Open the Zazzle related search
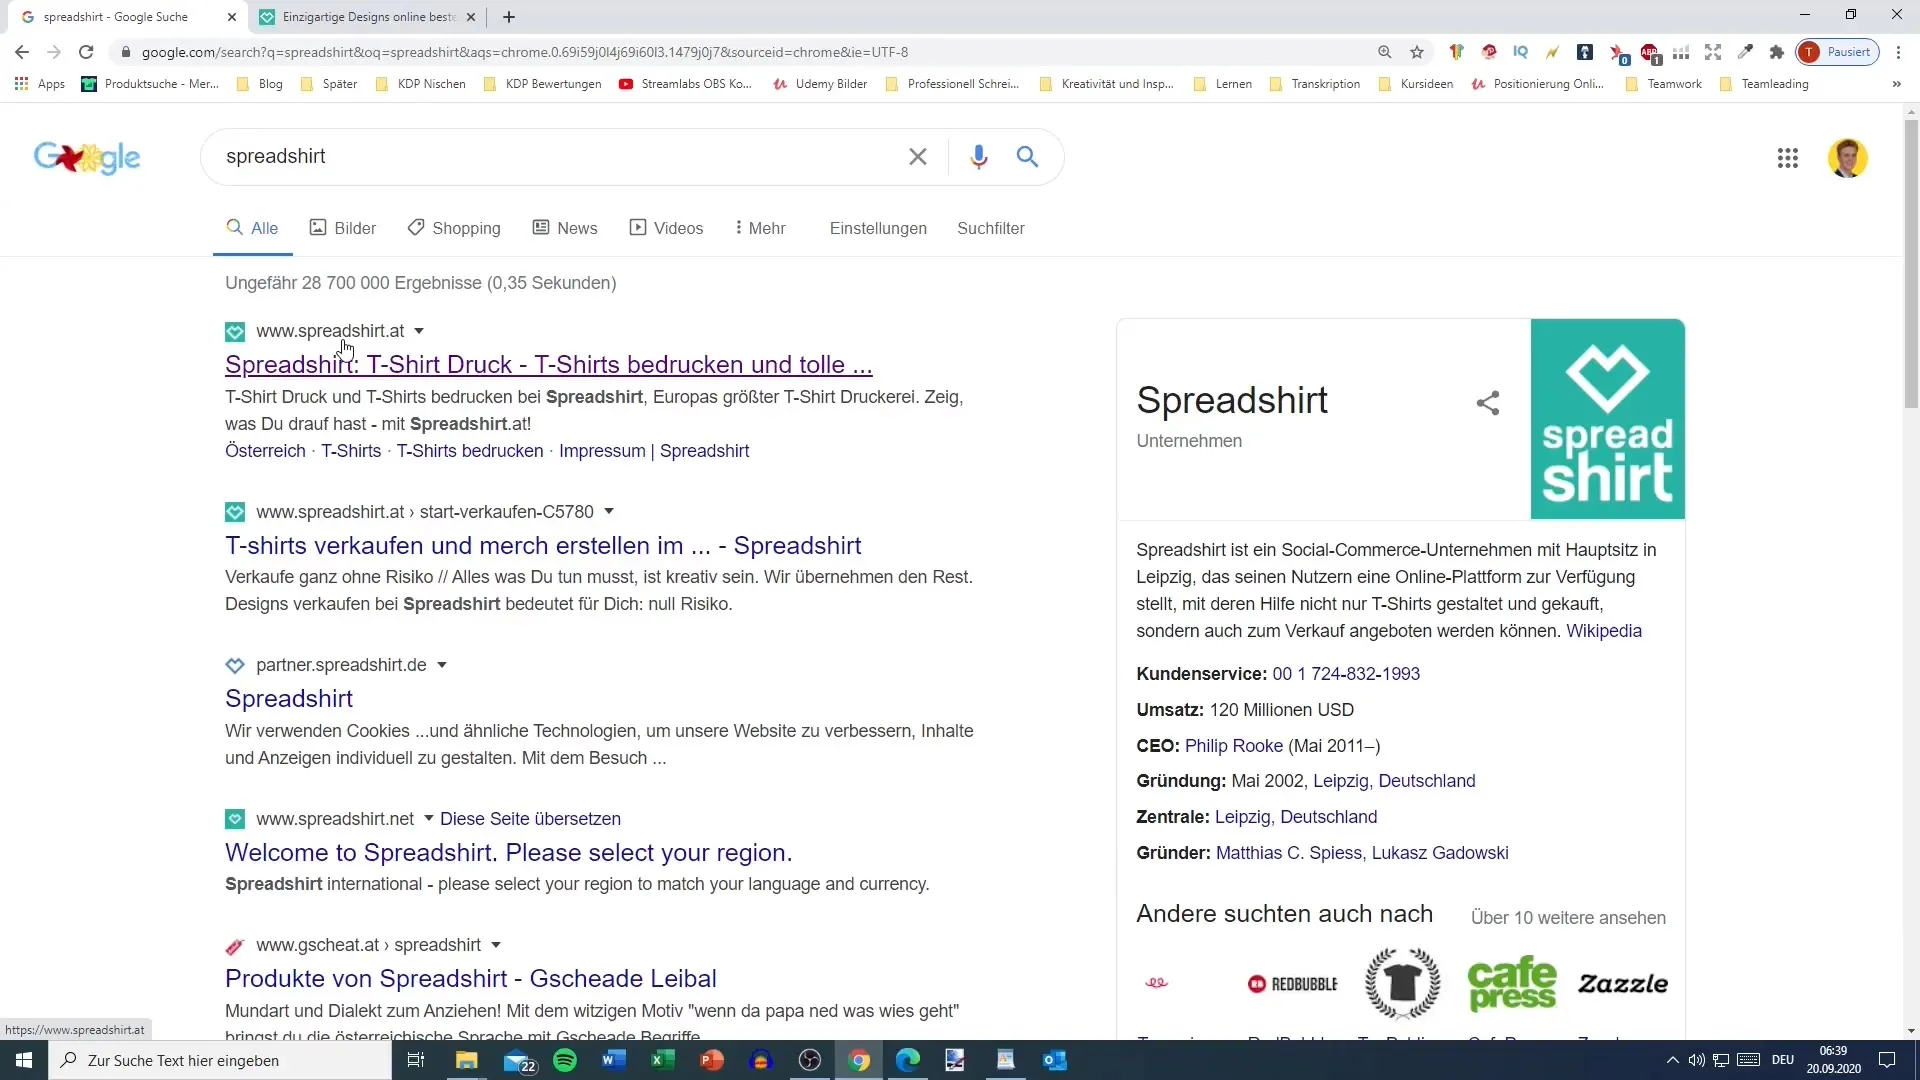 (x=1623, y=984)
